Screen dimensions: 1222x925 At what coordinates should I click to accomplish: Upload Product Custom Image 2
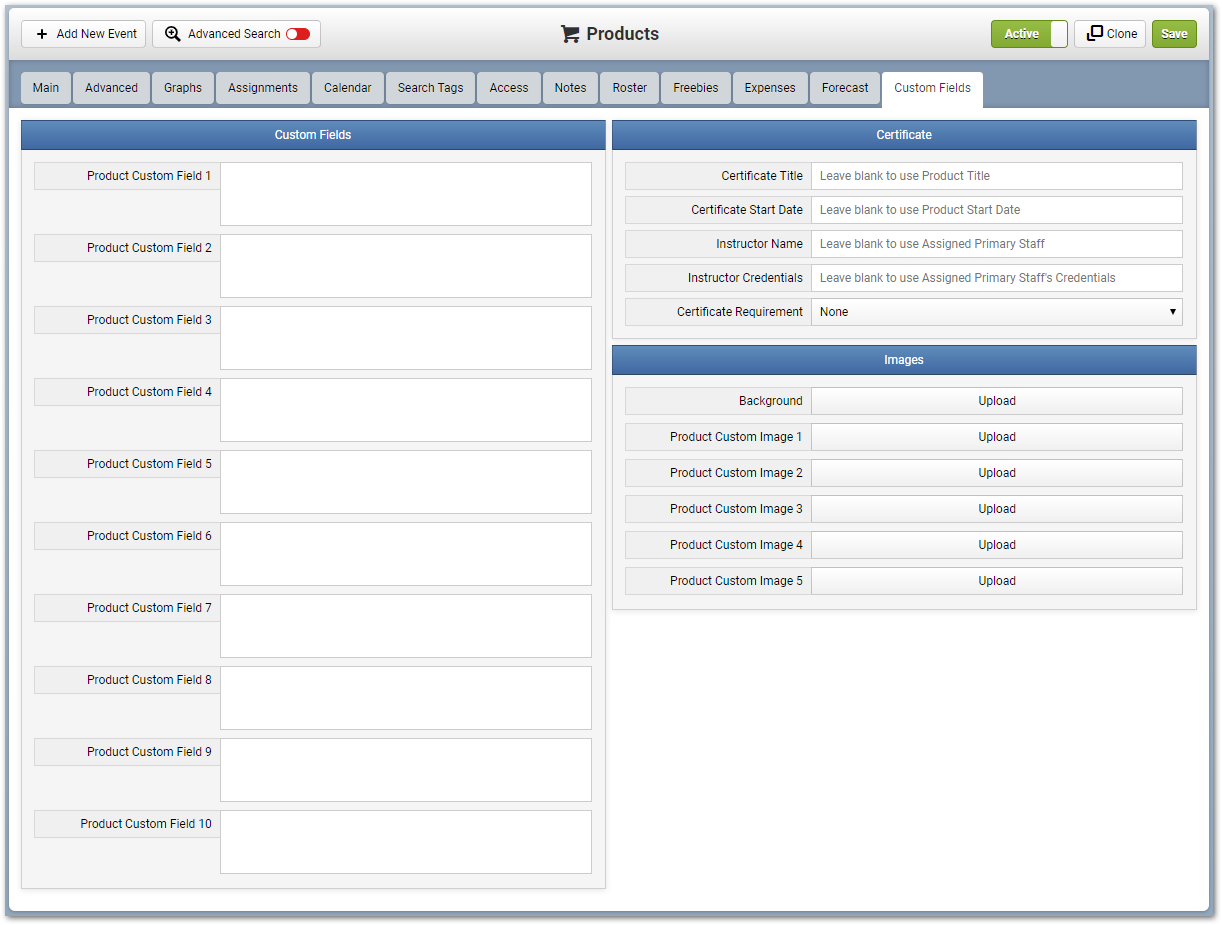point(997,473)
